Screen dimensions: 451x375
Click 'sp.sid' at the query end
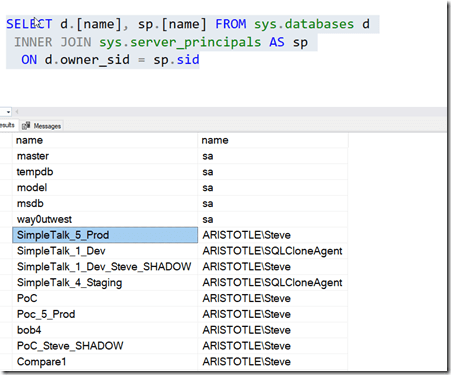pos(176,60)
